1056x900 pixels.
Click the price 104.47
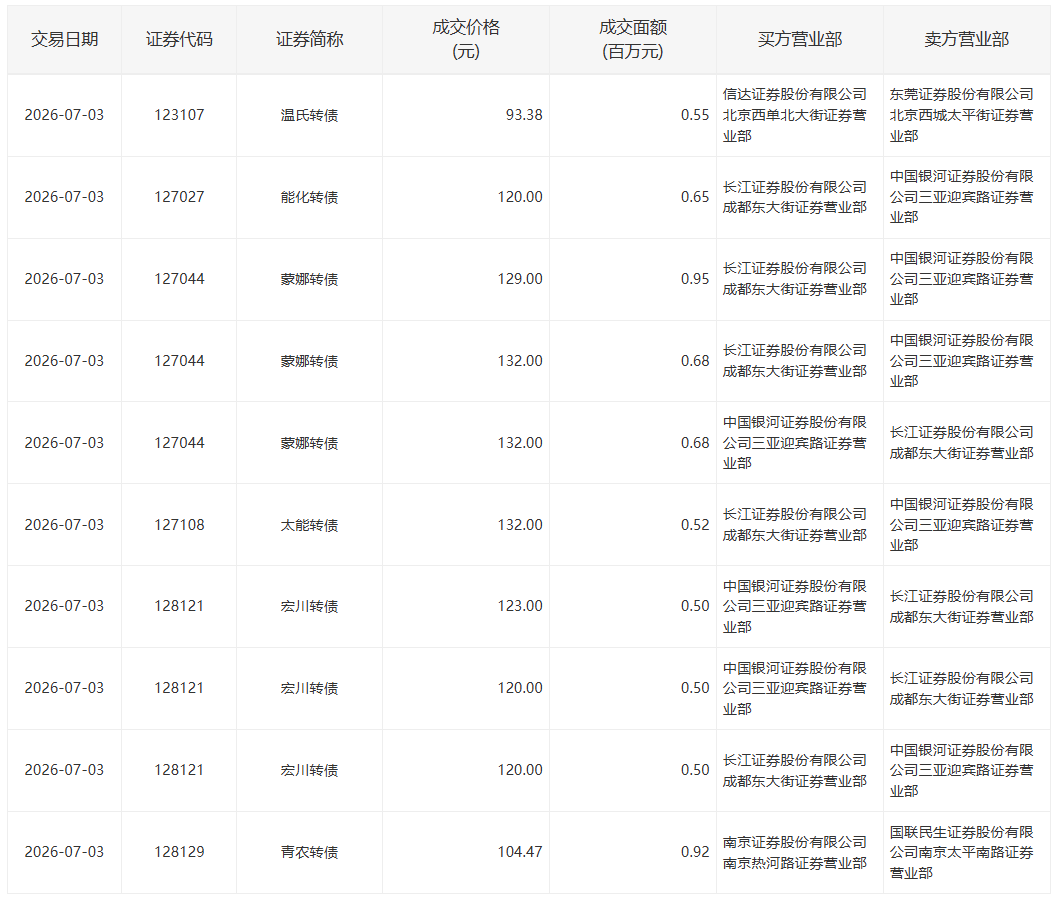pyautogui.click(x=520, y=852)
